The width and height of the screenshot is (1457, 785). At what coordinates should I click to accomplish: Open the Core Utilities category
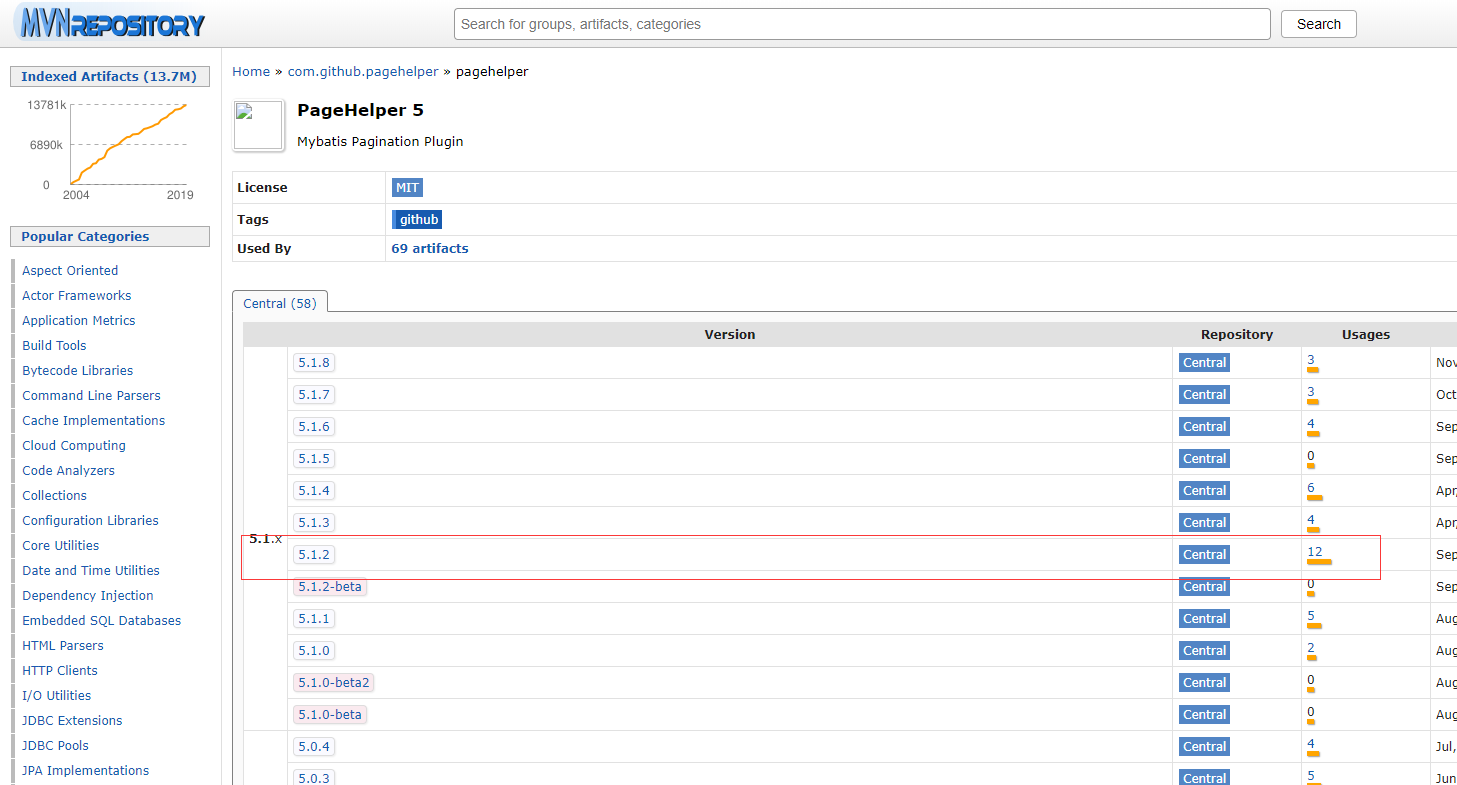61,545
